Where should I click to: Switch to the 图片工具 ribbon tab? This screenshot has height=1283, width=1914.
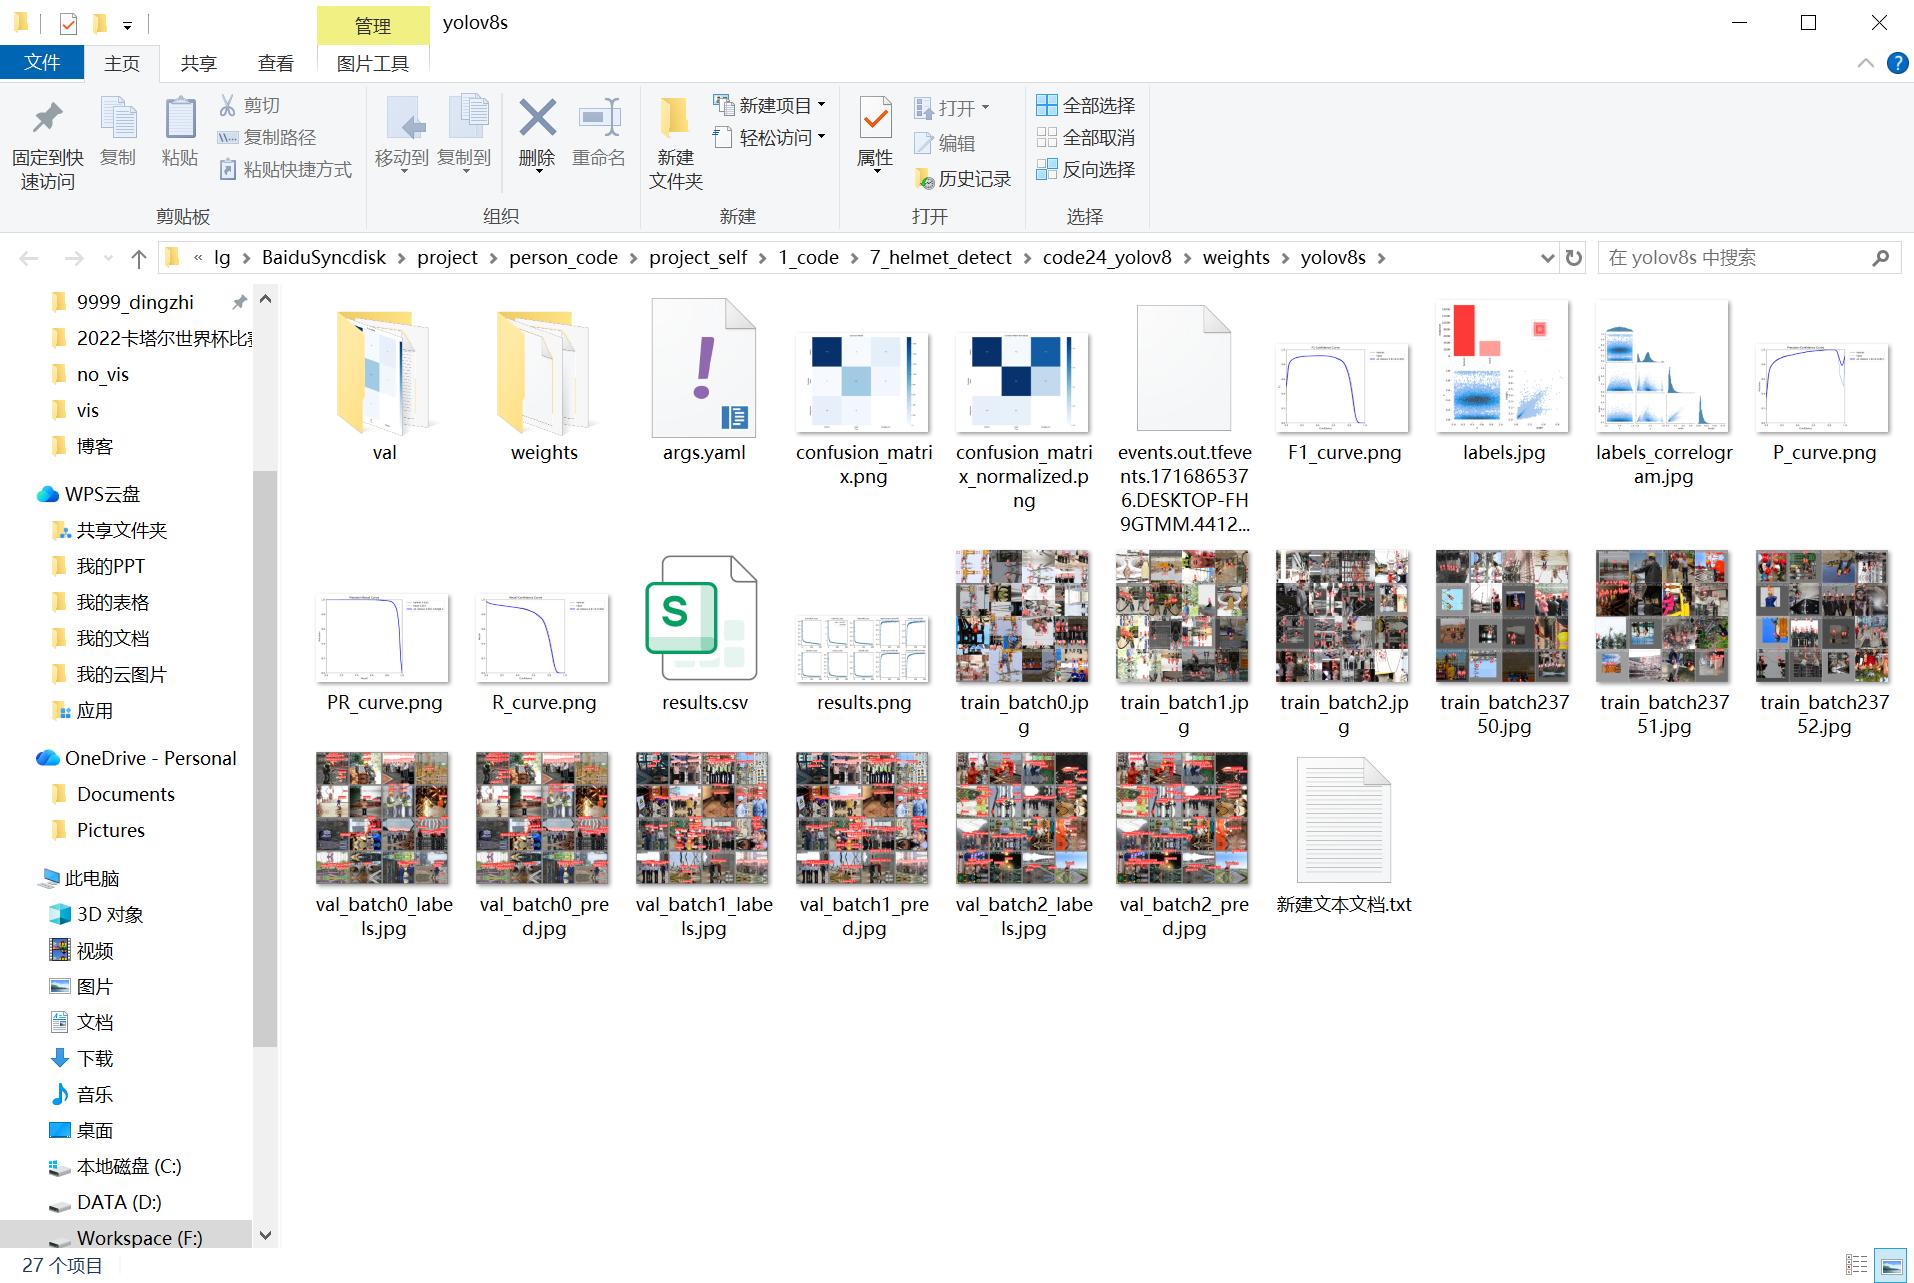click(x=373, y=63)
